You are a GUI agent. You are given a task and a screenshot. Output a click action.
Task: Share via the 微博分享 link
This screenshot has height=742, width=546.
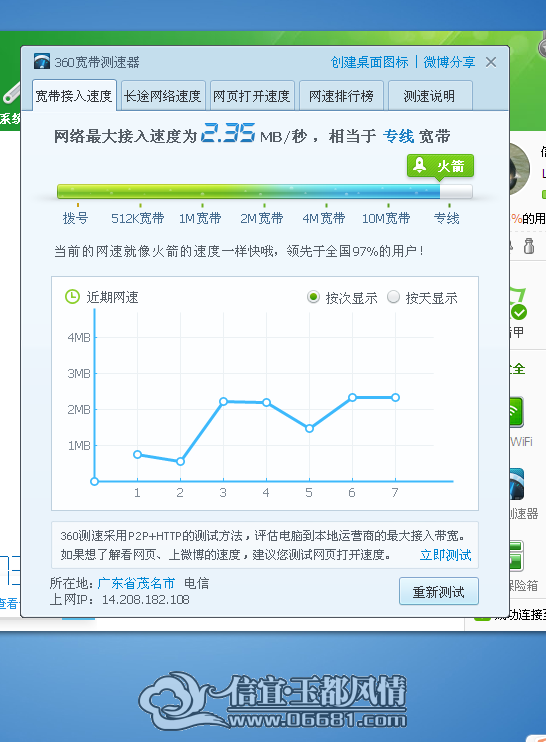[x=449, y=62]
